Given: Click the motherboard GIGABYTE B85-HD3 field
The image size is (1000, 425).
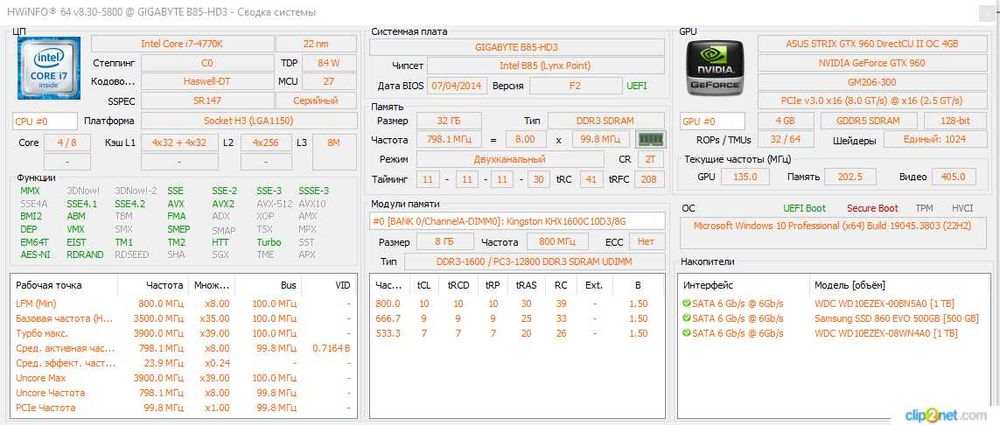Looking at the screenshot, I should [x=517, y=47].
